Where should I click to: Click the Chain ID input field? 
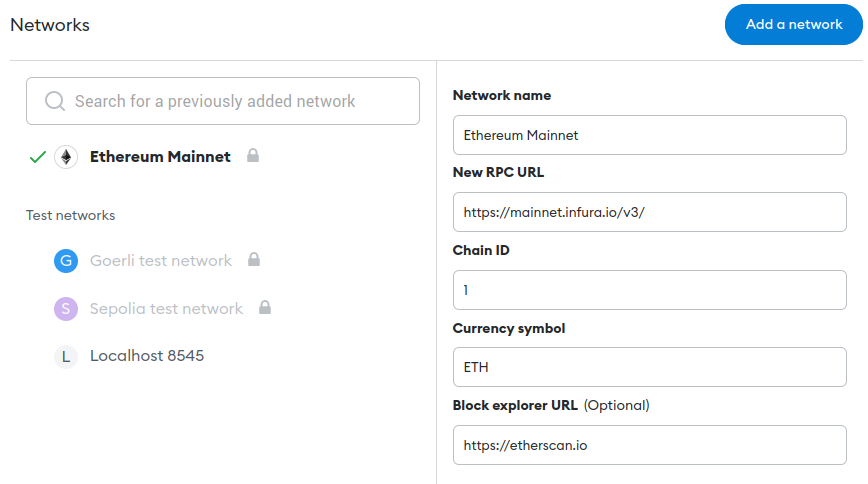click(649, 290)
